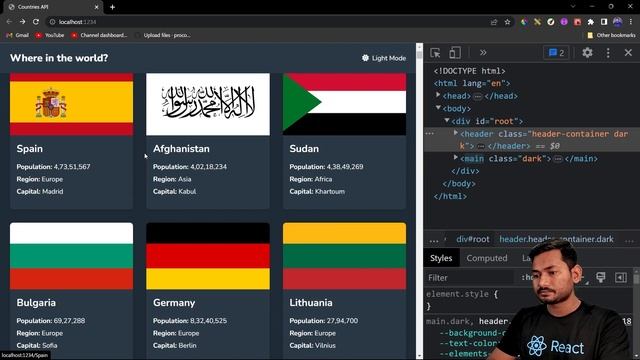Click the Bulgaria flag image
This screenshot has height=360, width=640.
click(71, 256)
